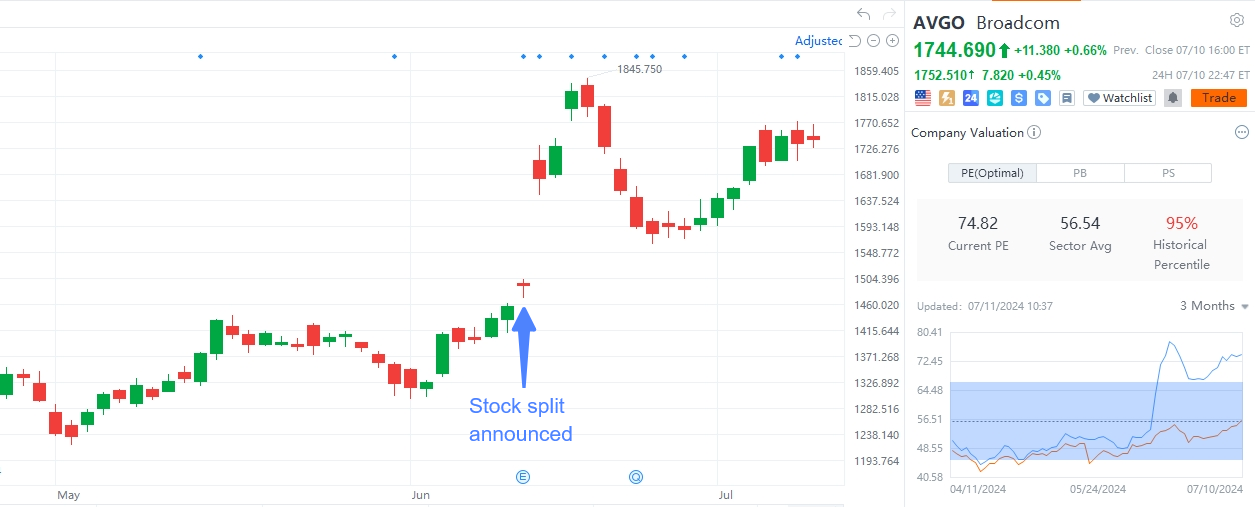Click the blue dollar sign icon
This screenshot has height=507, width=1255.
[1019, 98]
